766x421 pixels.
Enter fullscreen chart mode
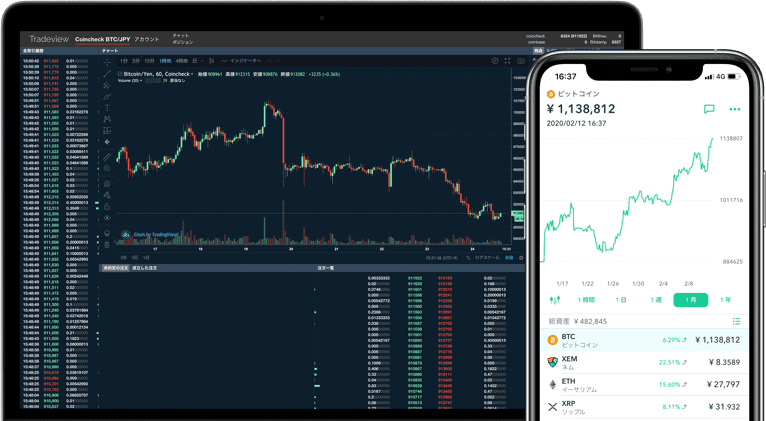pos(507,61)
